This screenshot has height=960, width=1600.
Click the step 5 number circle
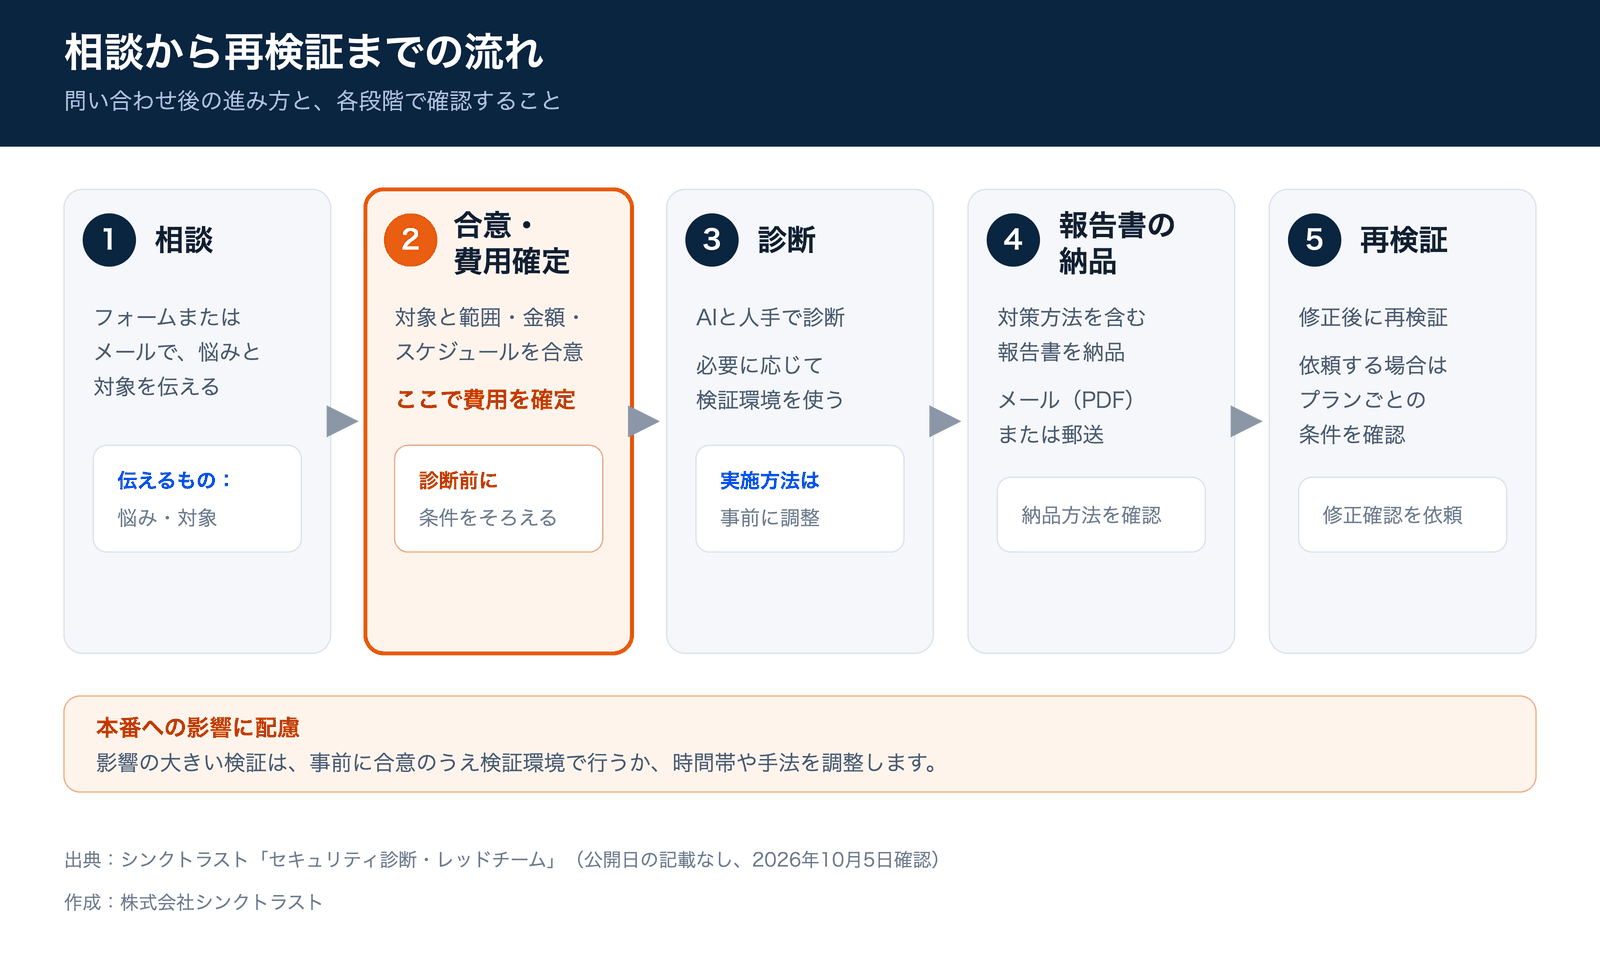click(x=1314, y=240)
